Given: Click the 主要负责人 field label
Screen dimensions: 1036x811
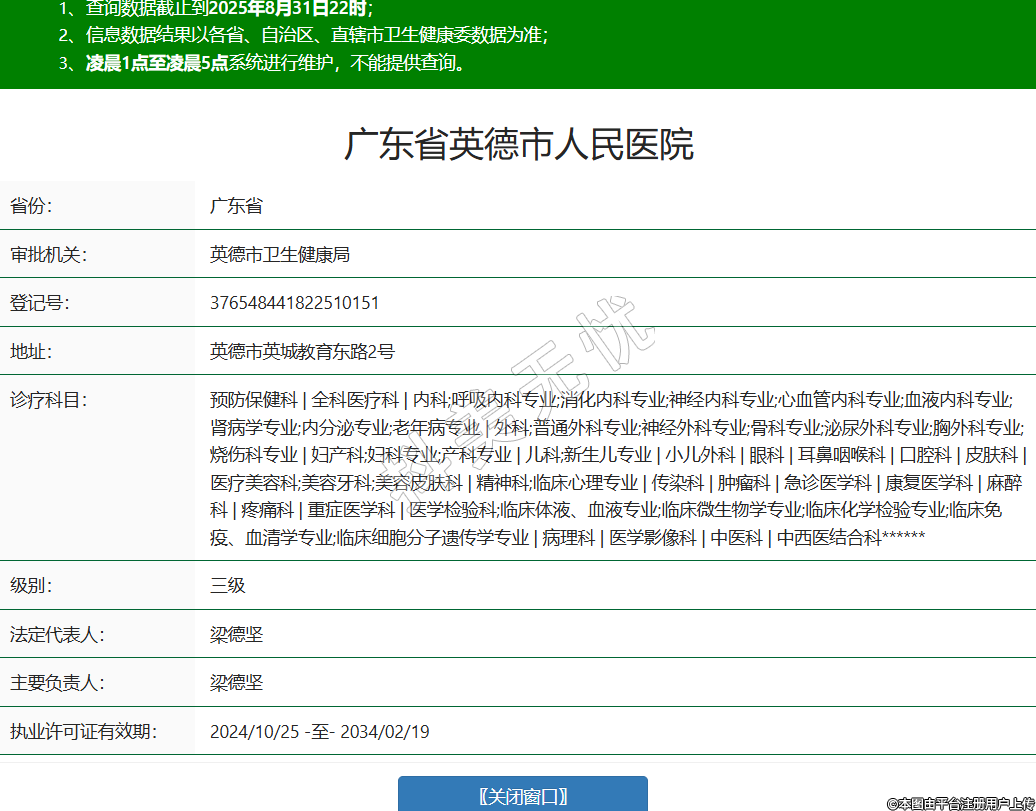Looking at the screenshot, I should click(x=57, y=683).
